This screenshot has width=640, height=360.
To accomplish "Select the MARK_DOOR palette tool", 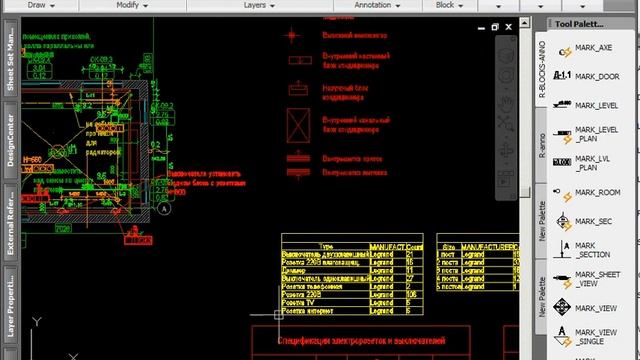I will coord(586,76).
